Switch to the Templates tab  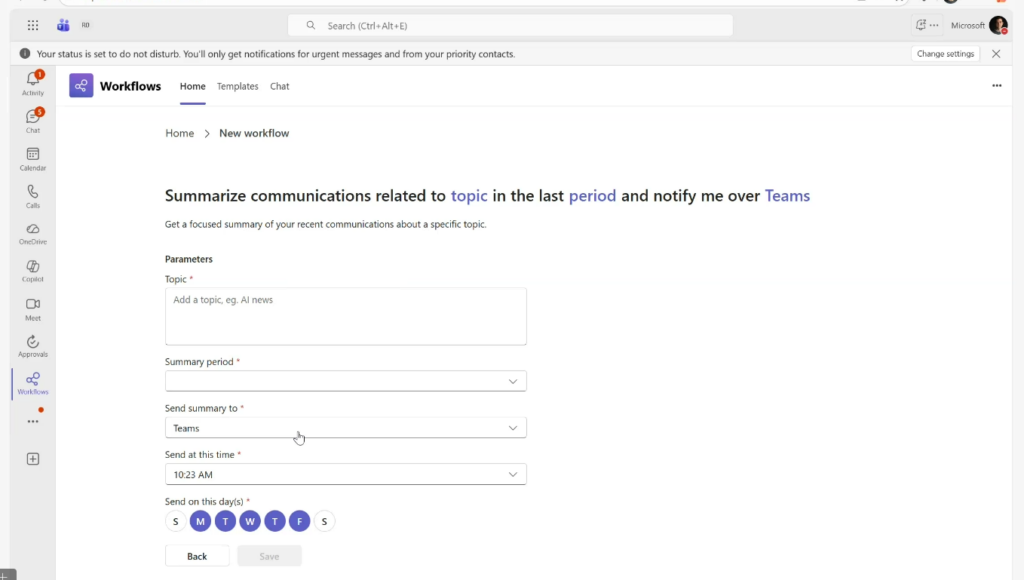pos(238,87)
